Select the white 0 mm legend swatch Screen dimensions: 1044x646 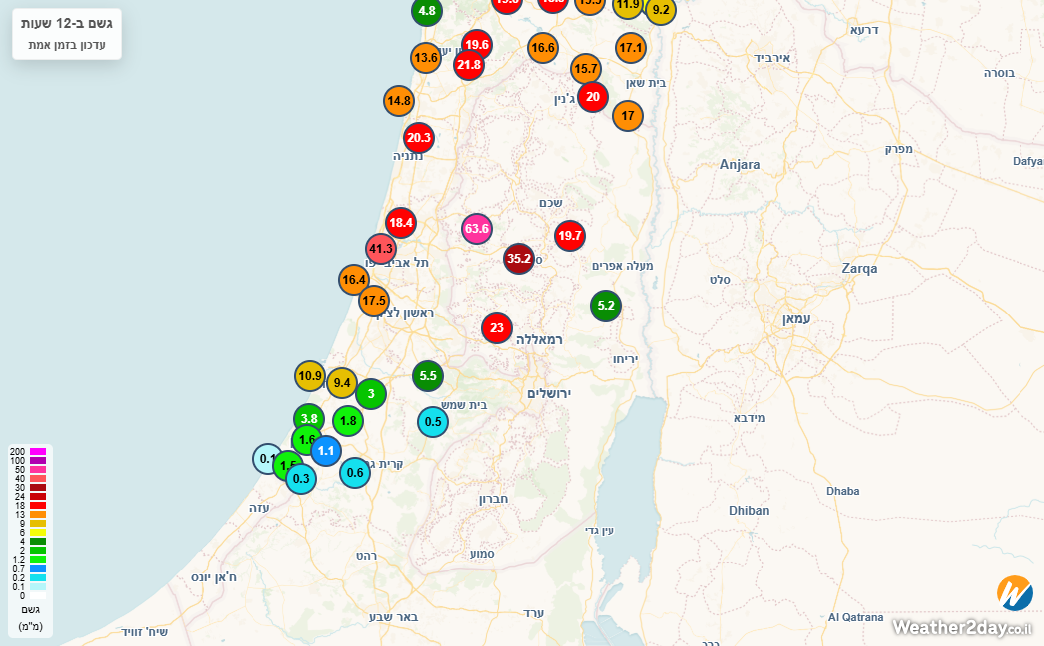pos(38,595)
